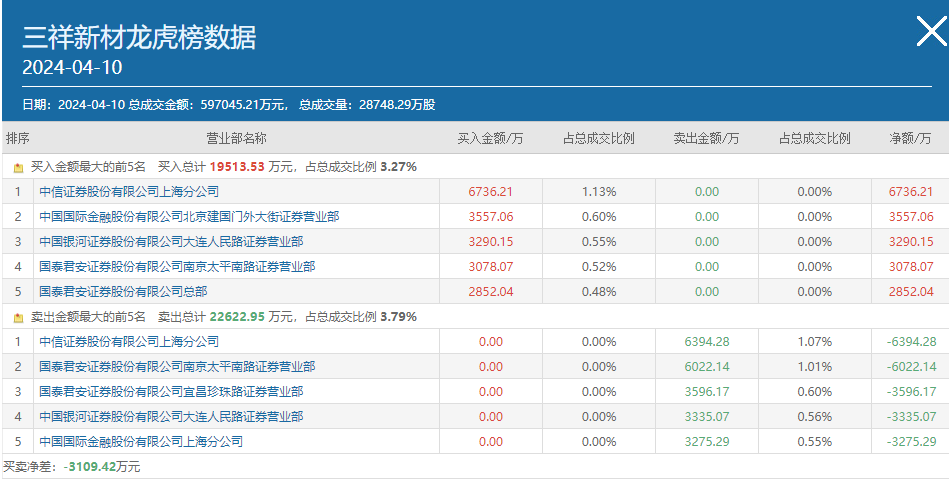Click the 买卖净差 -3109.42万元 value

coord(102,467)
